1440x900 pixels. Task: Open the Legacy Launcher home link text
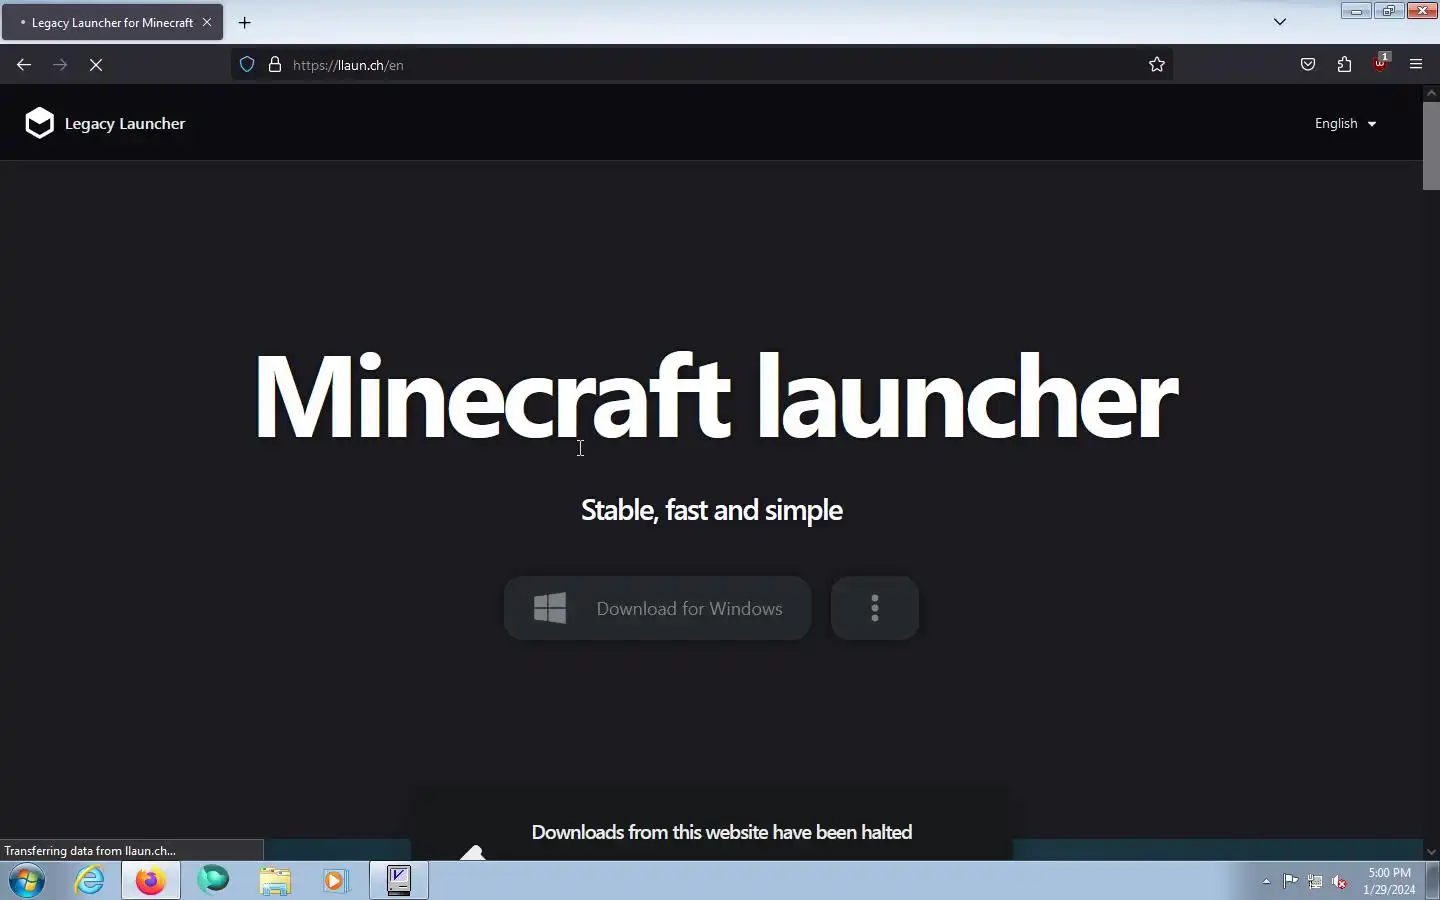click(x=125, y=124)
